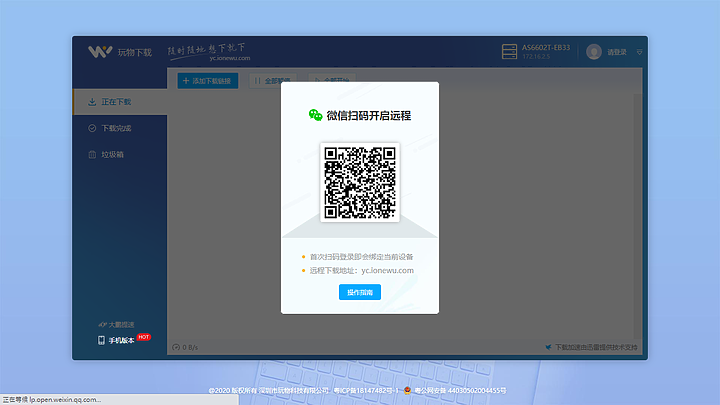The height and width of the screenshot is (405, 720).
Task: Click the 添加下载链接 button
Action: pyautogui.click(x=208, y=81)
